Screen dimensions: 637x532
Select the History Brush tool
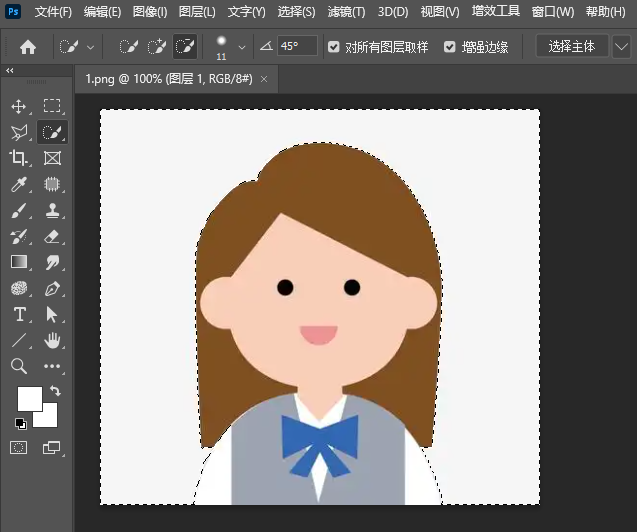coord(19,236)
